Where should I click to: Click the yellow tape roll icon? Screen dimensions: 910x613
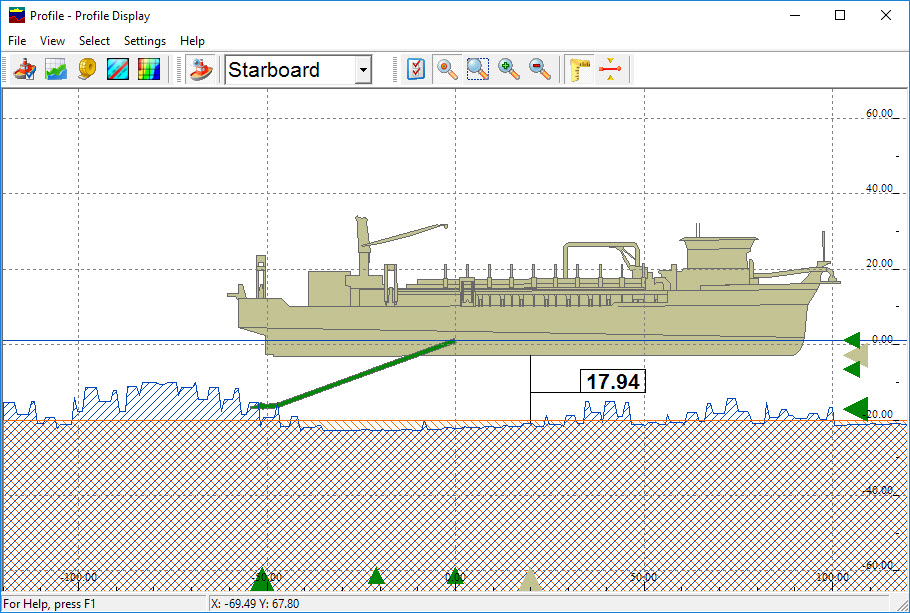click(x=87, y=70)
